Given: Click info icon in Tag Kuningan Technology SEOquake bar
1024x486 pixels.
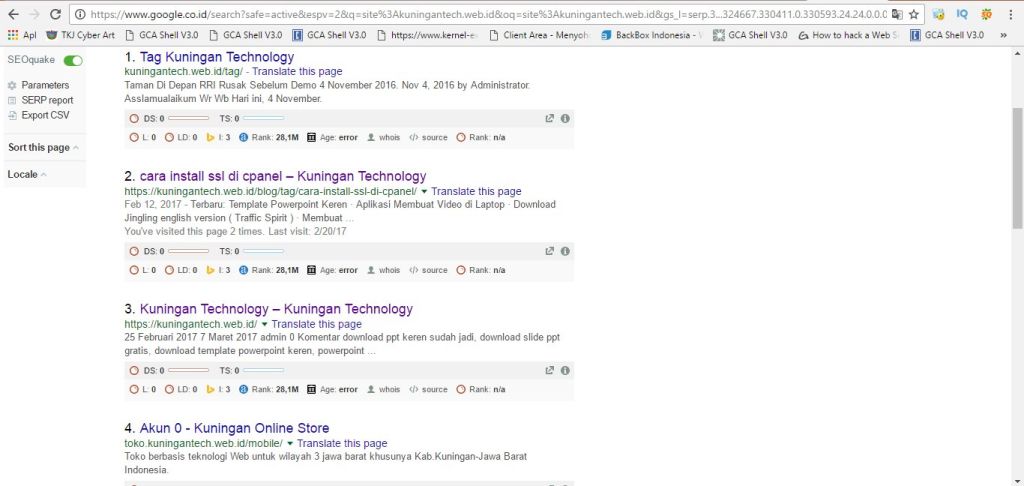Looking at the screenshot, I should tap(565, 118).
